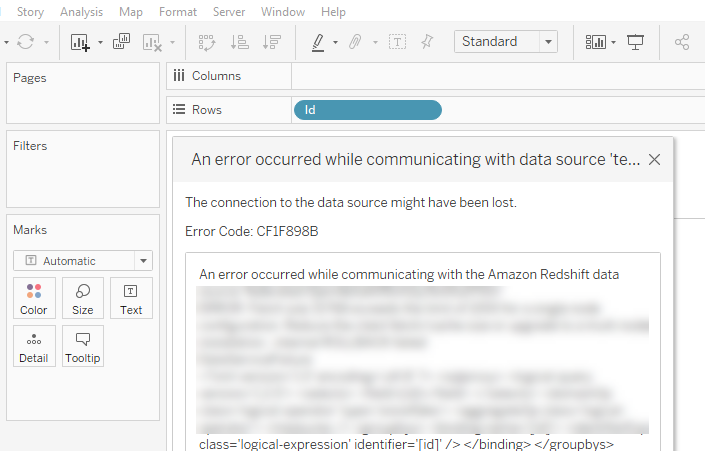The image size is (705, 451).
Task: Click the Filters shelf label
Action: pyautogui.click(x=30, y=146)
